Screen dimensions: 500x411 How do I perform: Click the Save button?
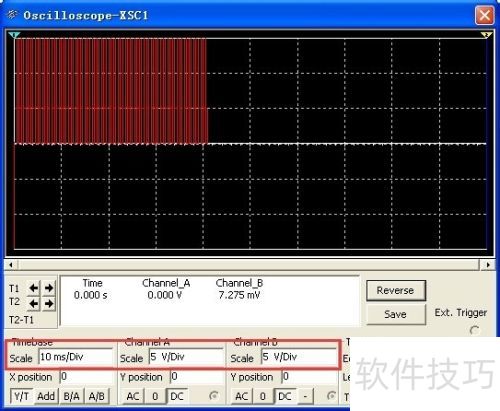click(396, 314)
